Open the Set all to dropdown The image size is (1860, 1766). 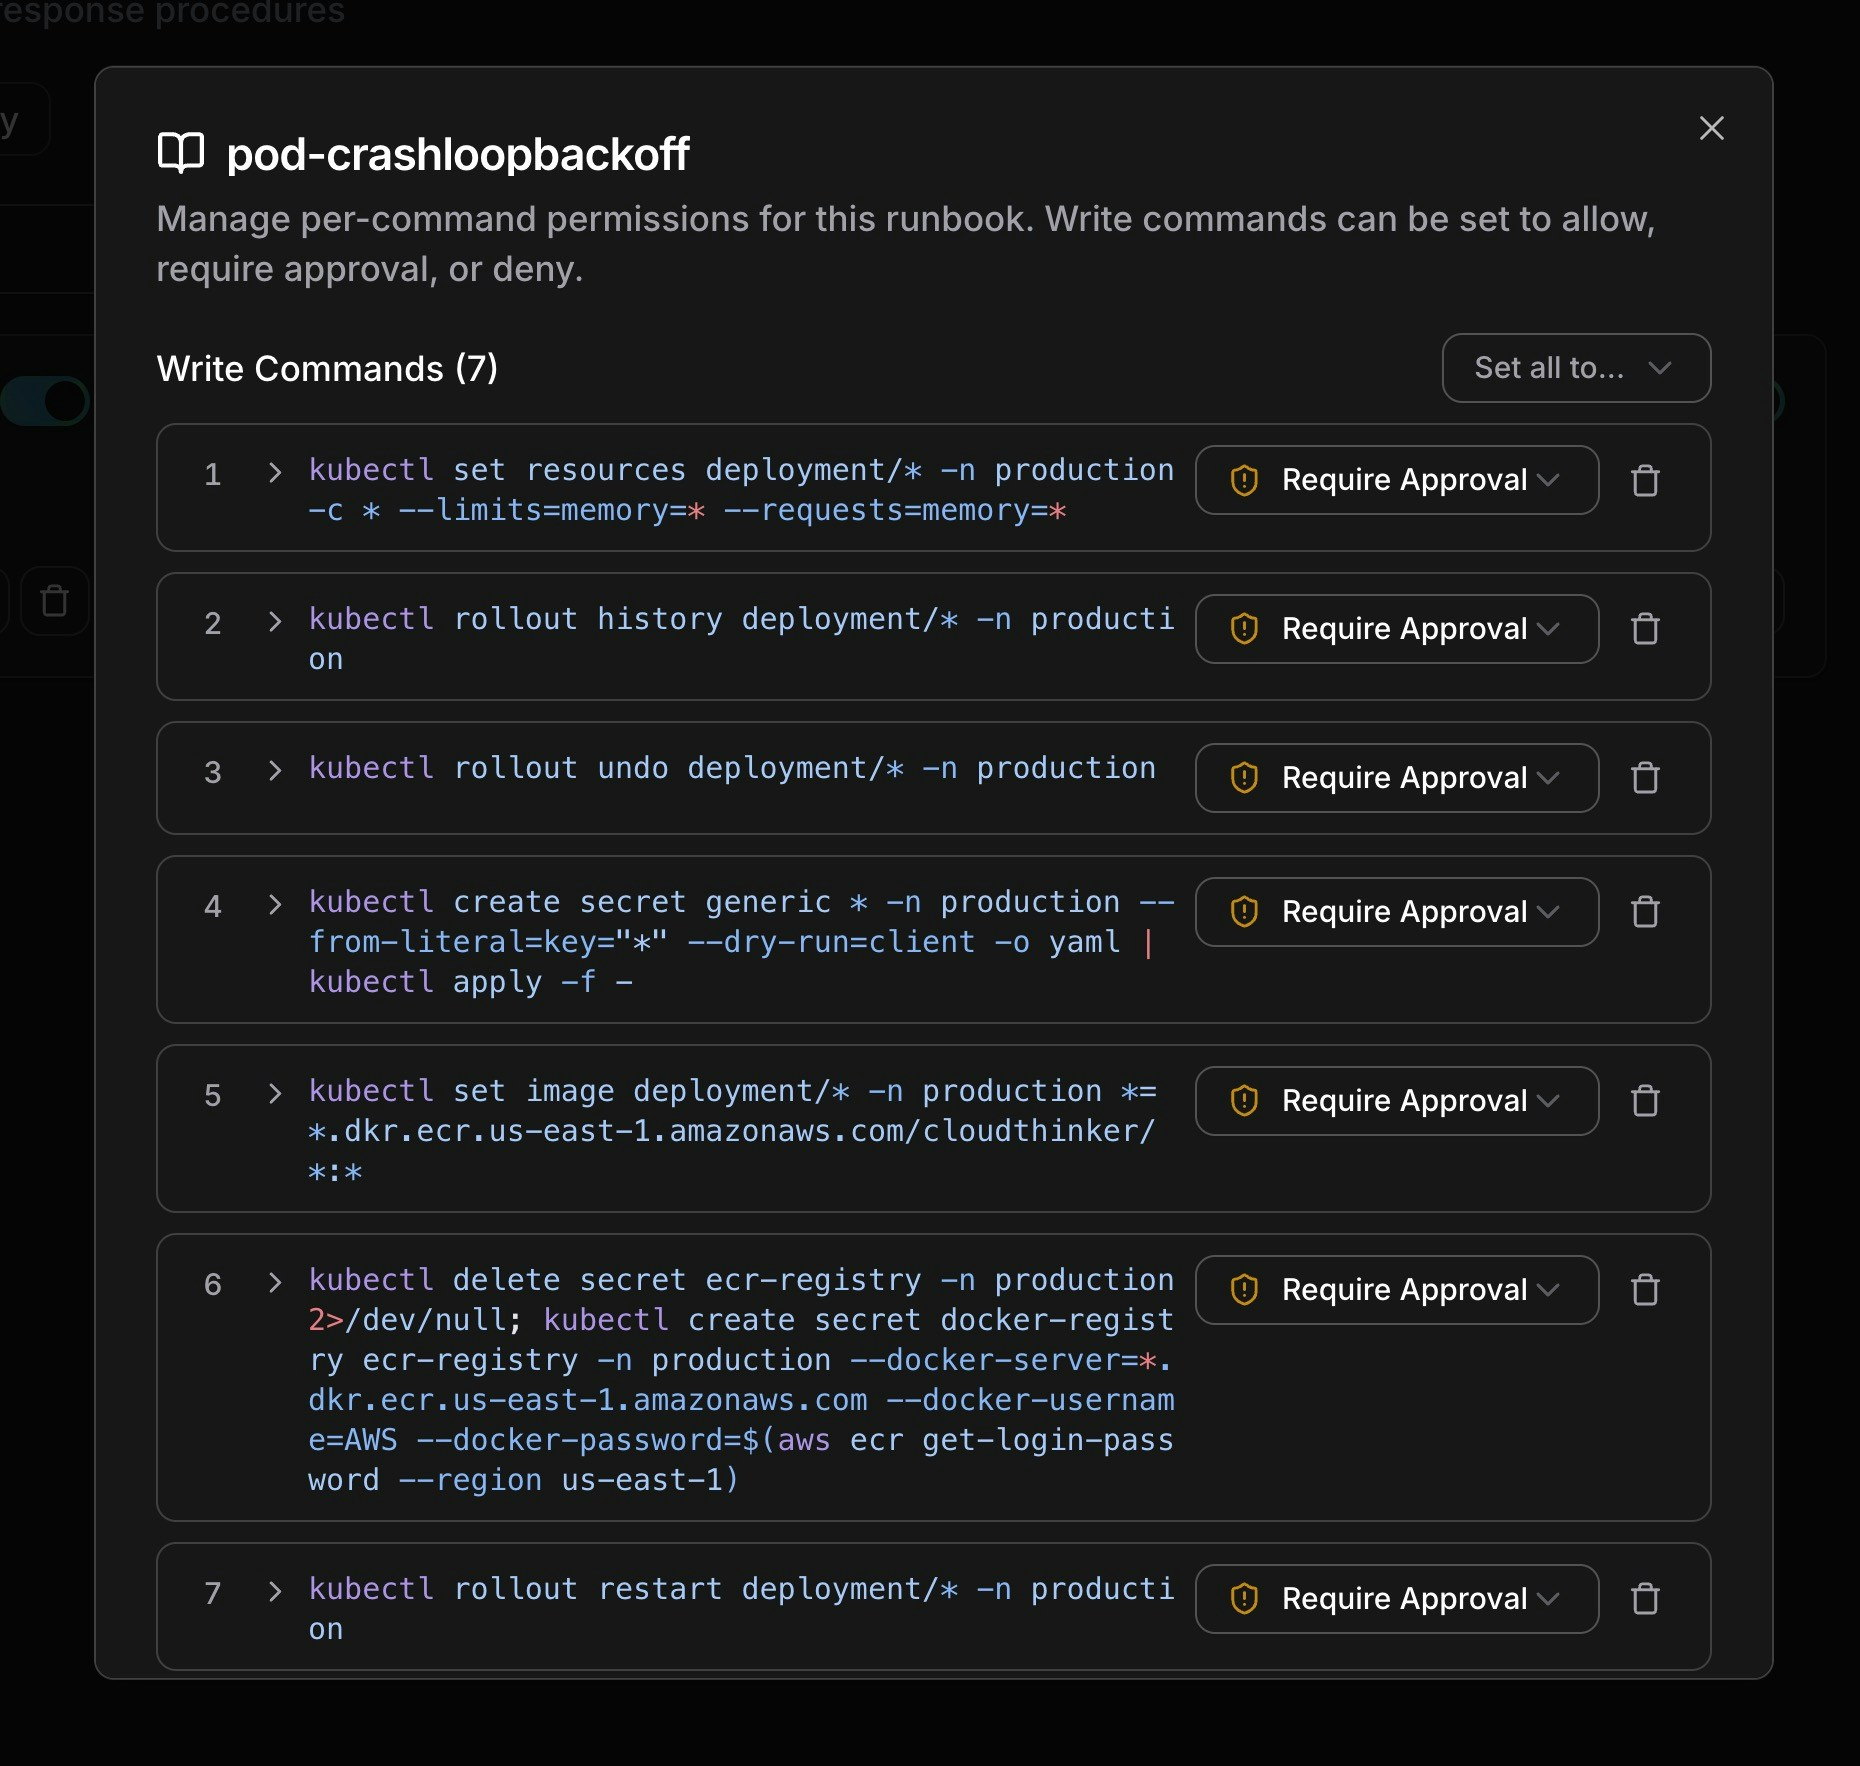point(1575,368)
